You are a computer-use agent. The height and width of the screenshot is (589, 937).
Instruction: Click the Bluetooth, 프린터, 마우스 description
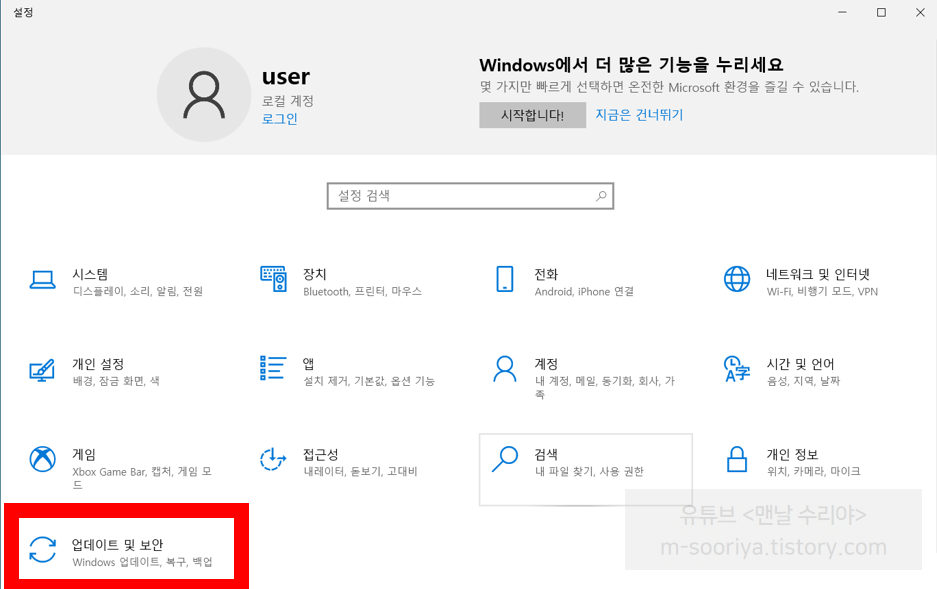[363, 292]
